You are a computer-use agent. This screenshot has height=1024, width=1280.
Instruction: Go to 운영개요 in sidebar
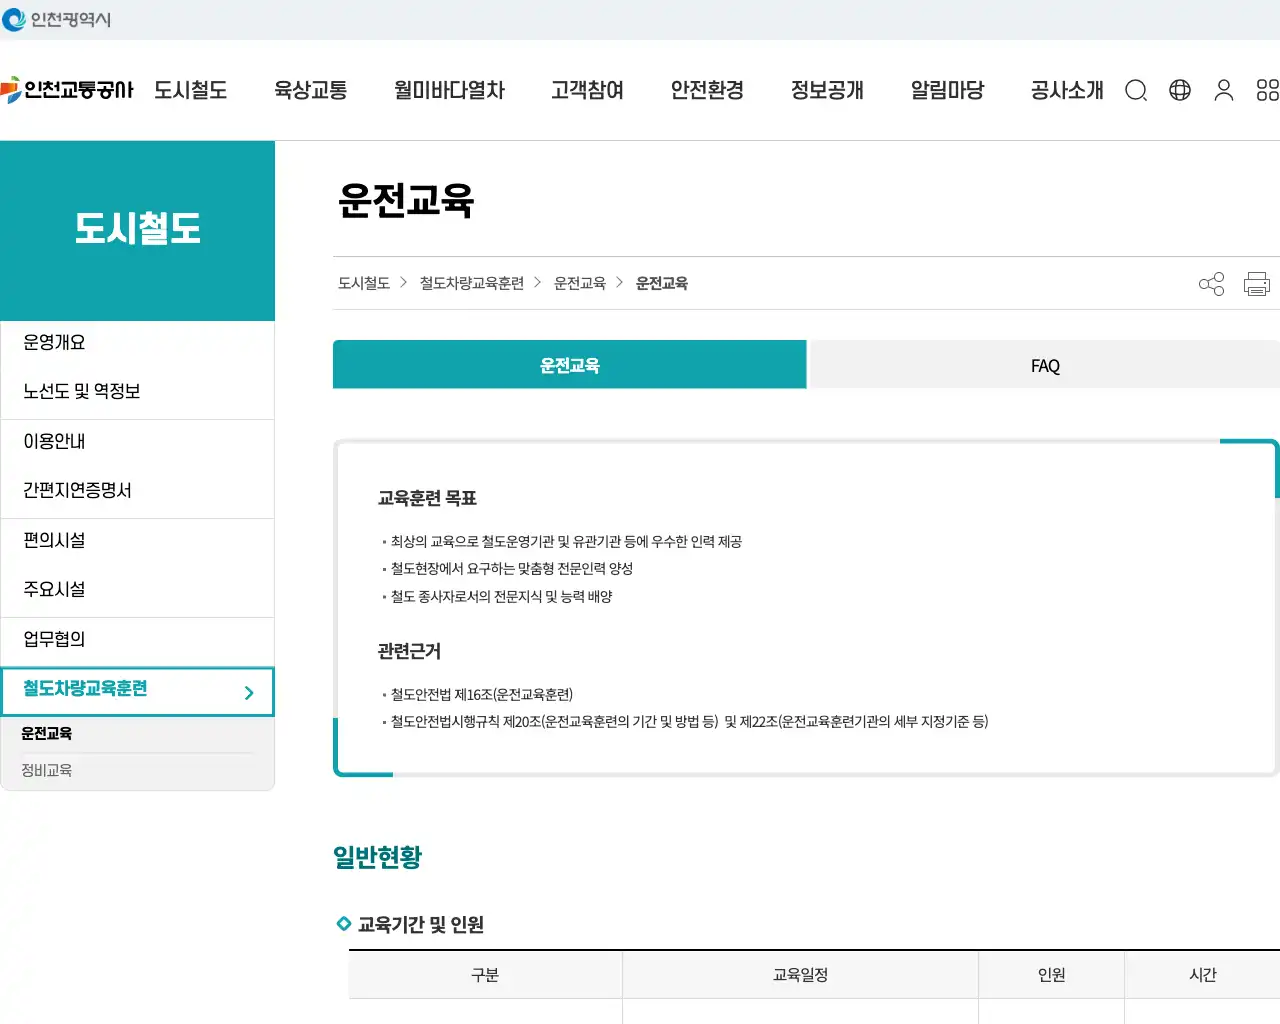pyautogui.click(x=138, y=342)
